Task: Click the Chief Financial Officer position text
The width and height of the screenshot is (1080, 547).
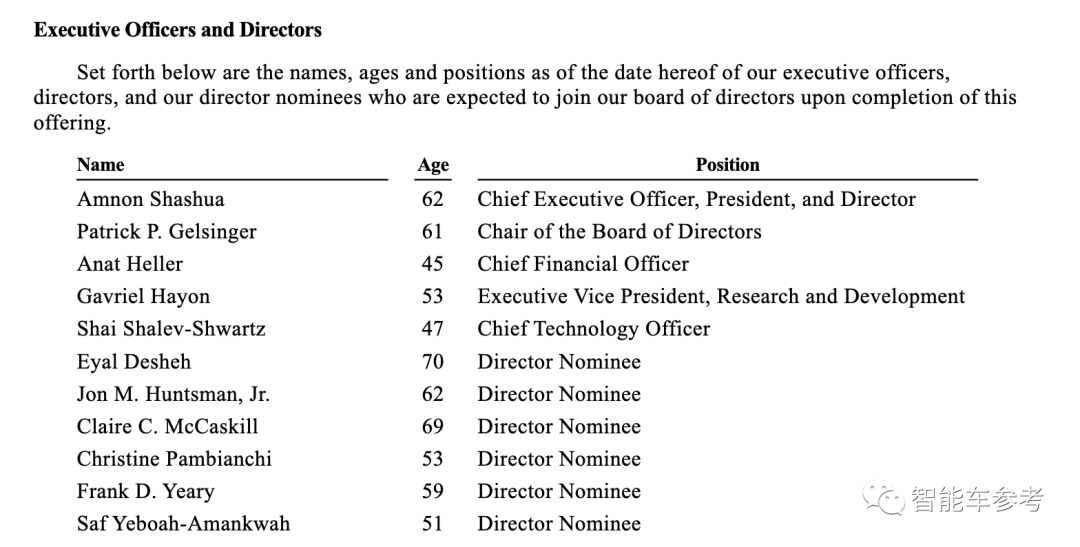Action: [583, 264]
